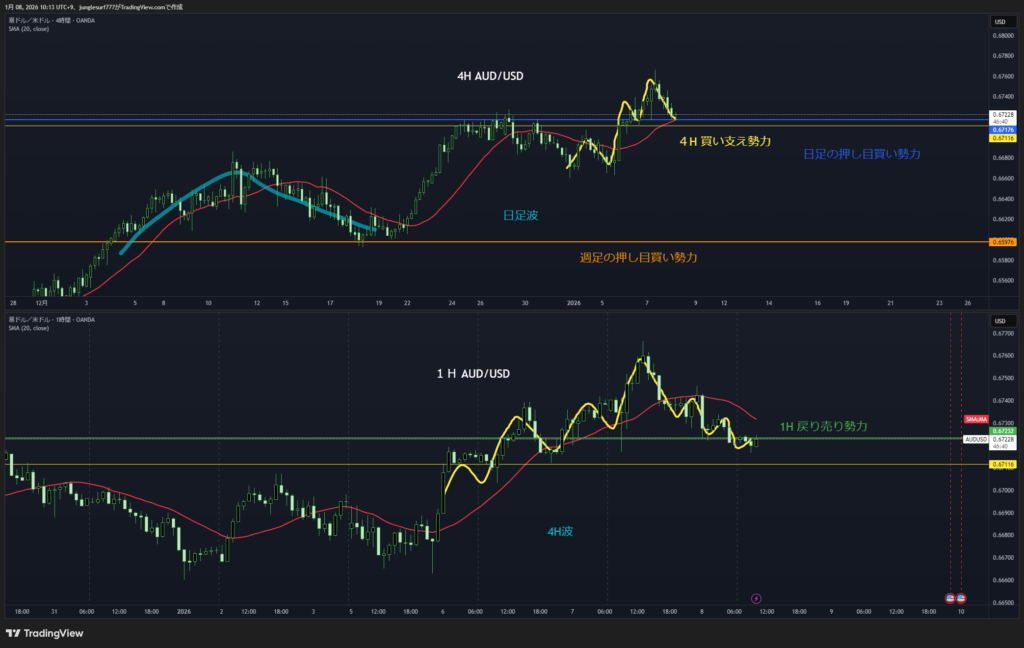Select the '1H 戻り売り勢力' green text label

click(823, 426)
